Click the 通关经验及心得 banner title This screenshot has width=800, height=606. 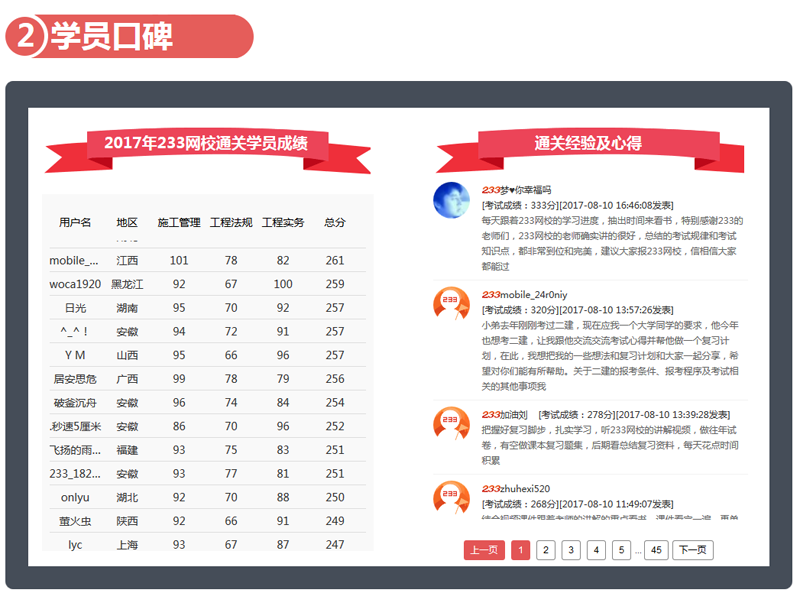click(588, 143)
